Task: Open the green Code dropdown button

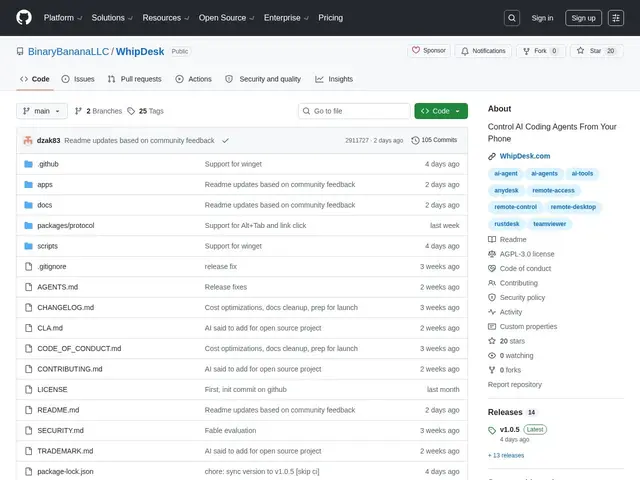Action: pyautogui.click(x=441, y=111)
